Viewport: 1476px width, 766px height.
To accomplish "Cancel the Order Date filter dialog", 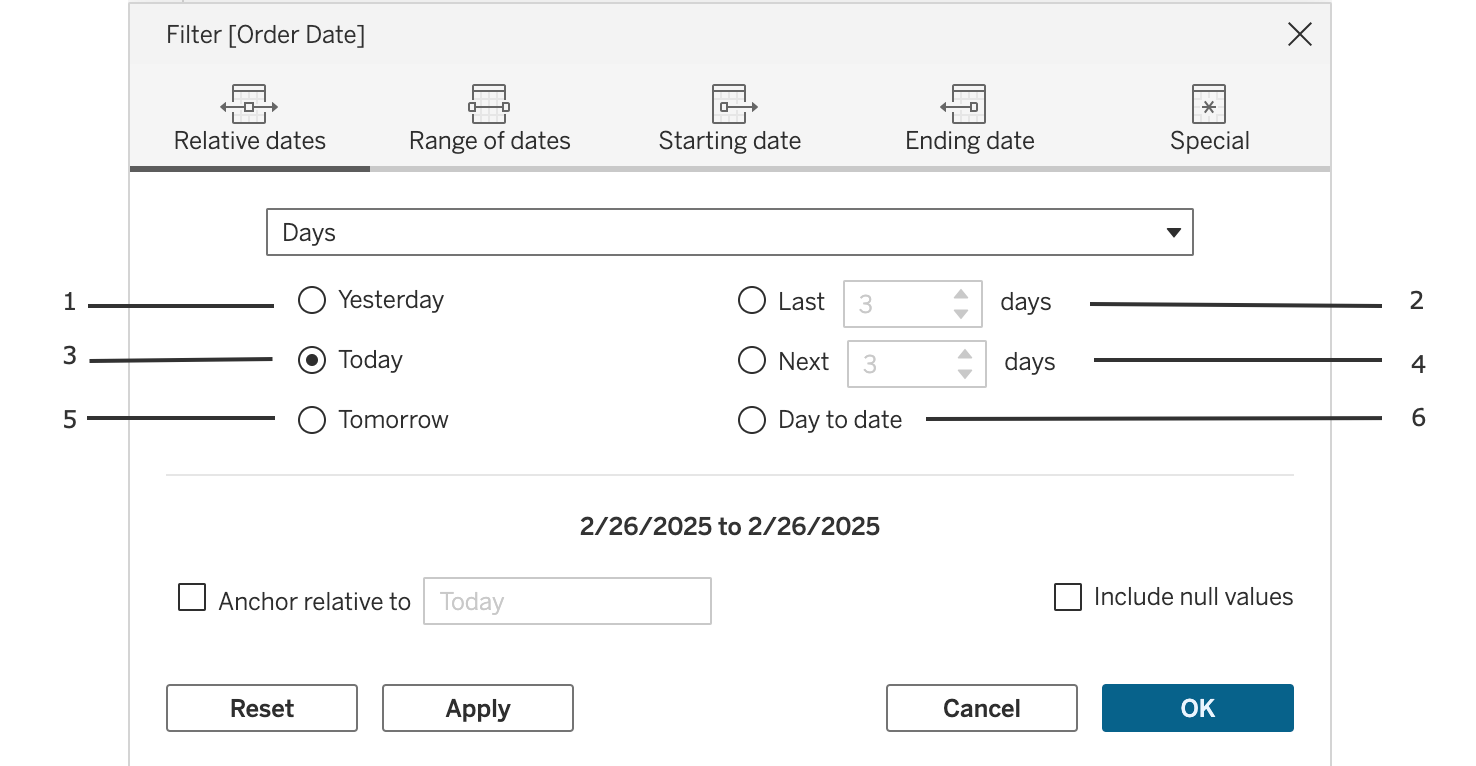I will [x=982, y=708].
